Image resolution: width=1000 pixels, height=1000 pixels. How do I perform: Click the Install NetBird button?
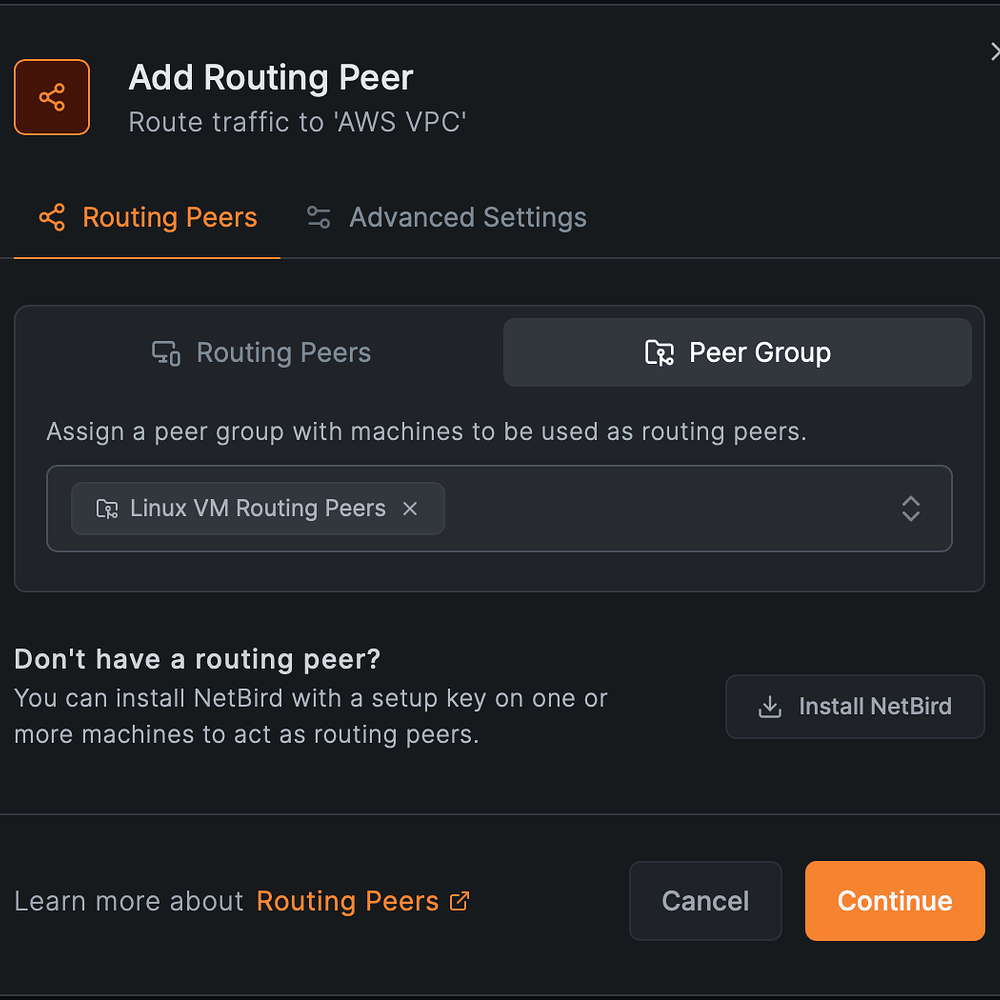click(x=855, y=706)
